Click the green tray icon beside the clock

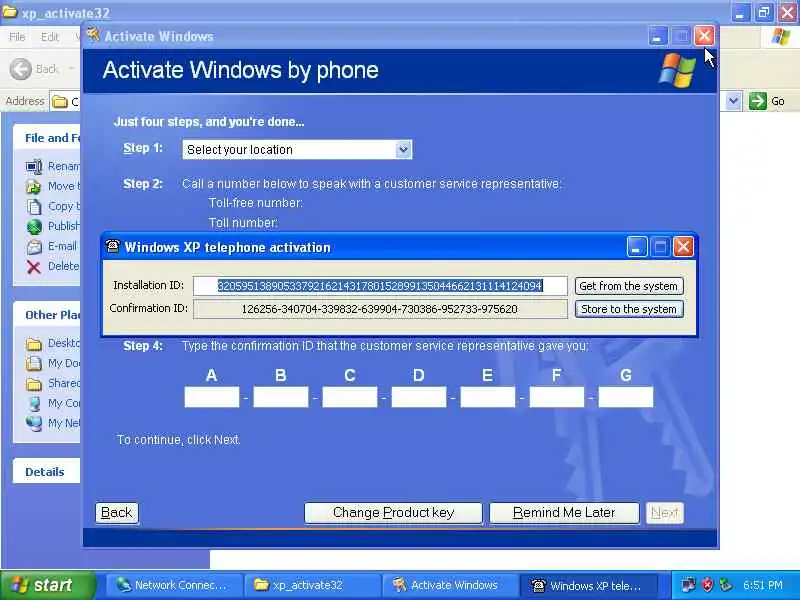click(725, 585)
